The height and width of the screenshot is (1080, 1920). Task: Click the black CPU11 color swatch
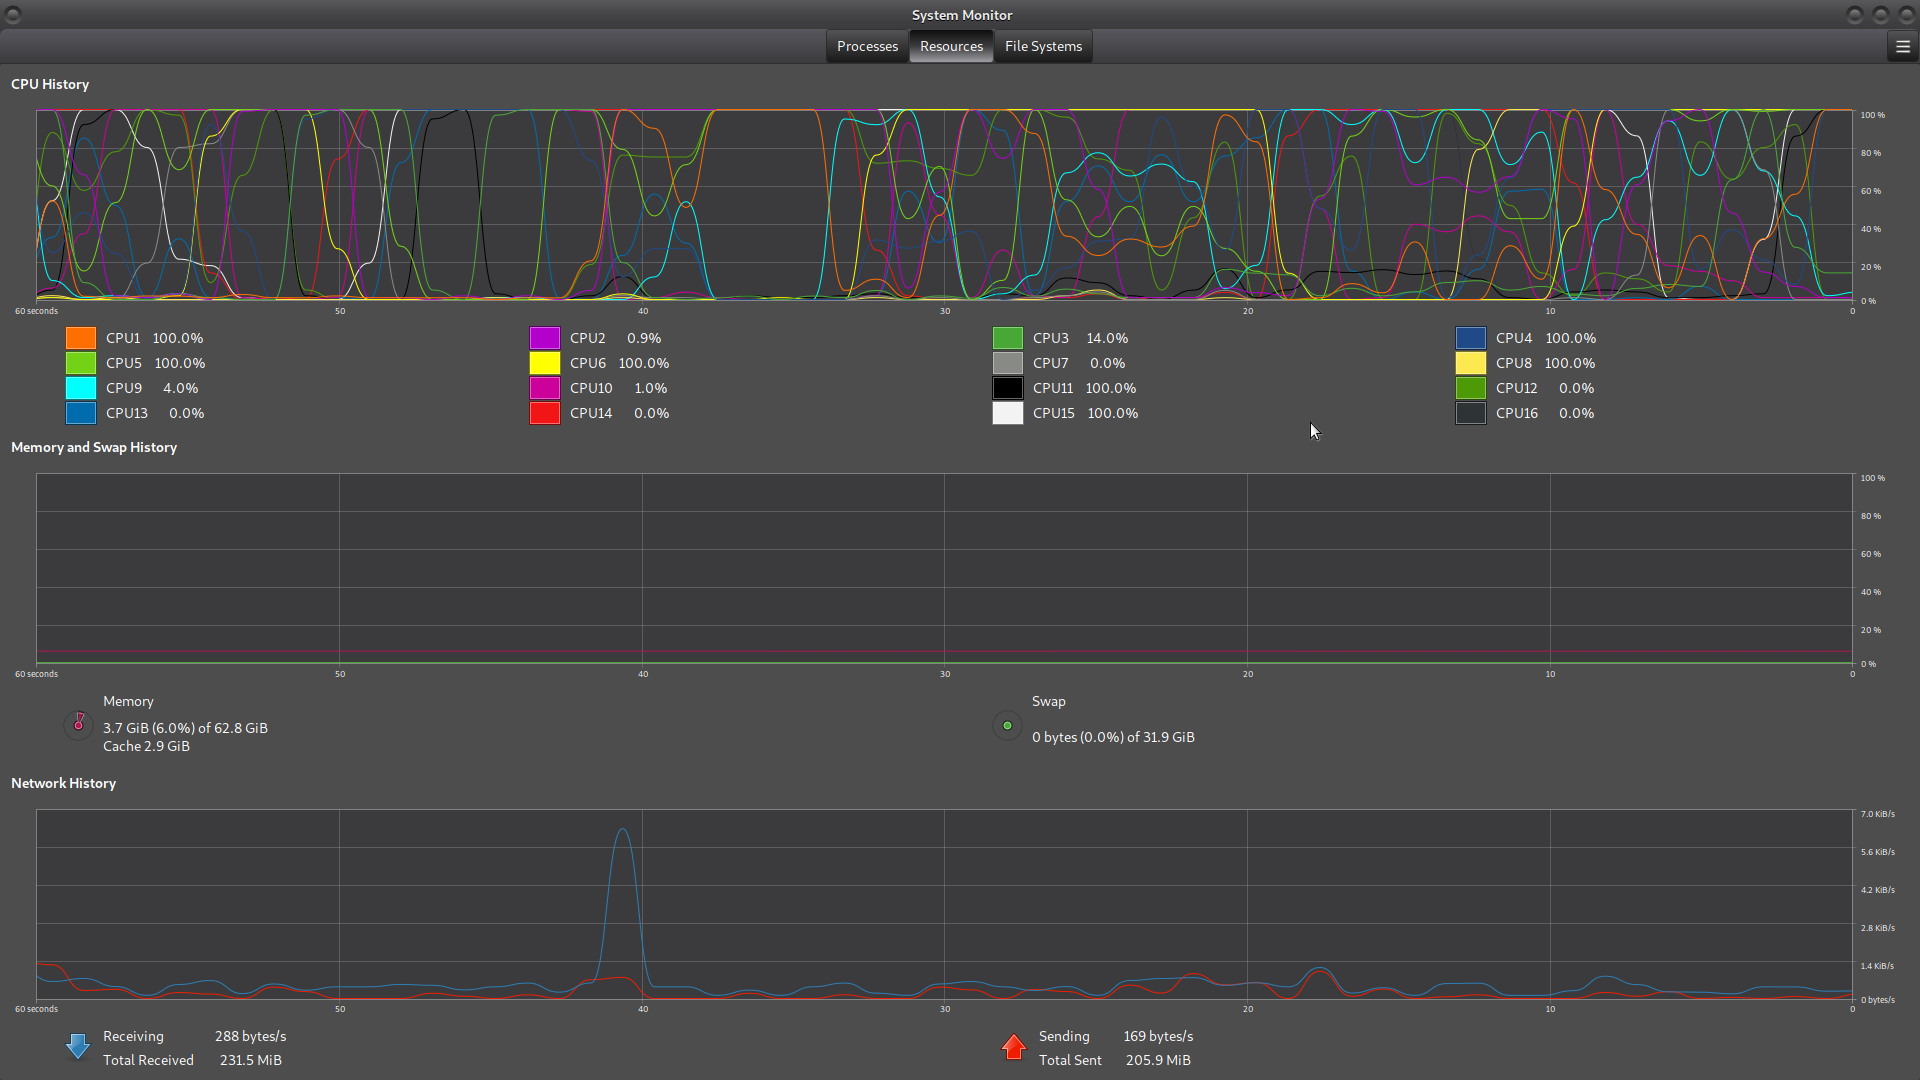pos(1008,389)
